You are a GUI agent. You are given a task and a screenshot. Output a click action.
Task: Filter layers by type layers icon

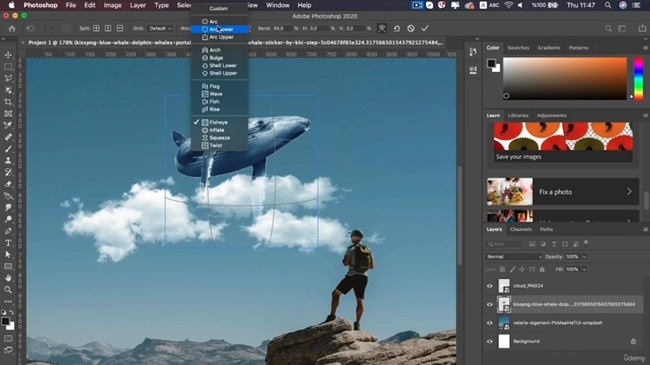[554, 244]
